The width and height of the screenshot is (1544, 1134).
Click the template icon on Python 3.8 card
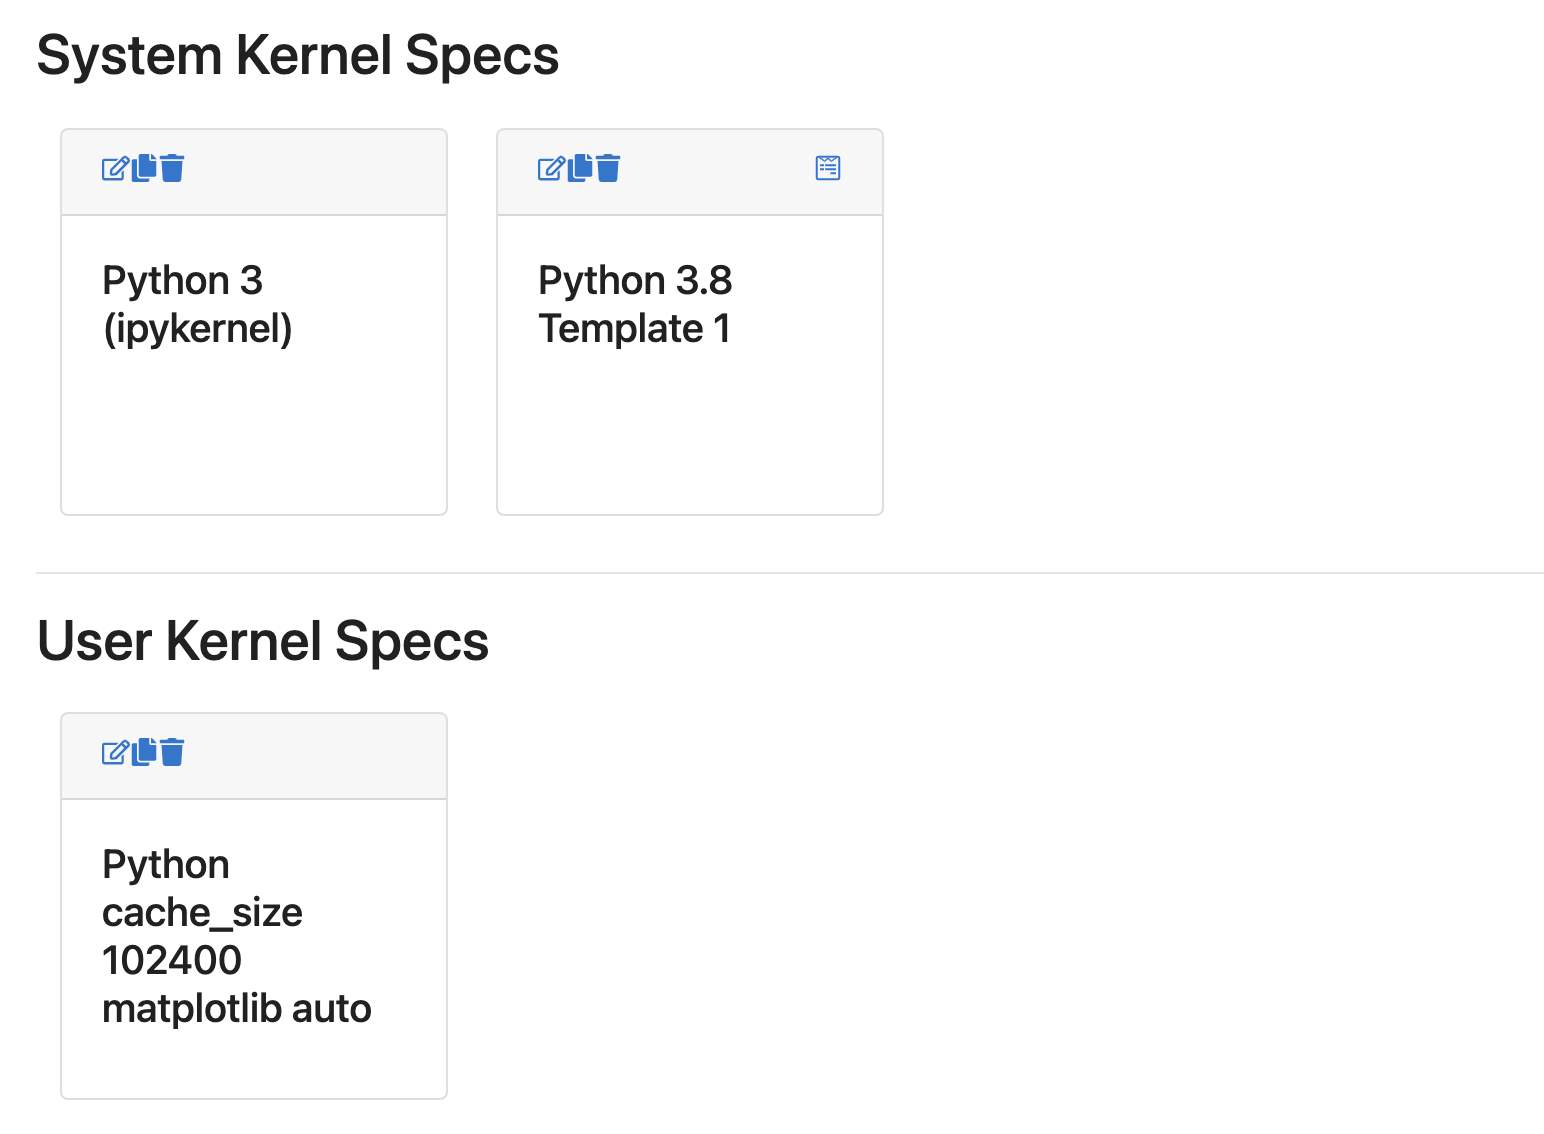point(828,168)
